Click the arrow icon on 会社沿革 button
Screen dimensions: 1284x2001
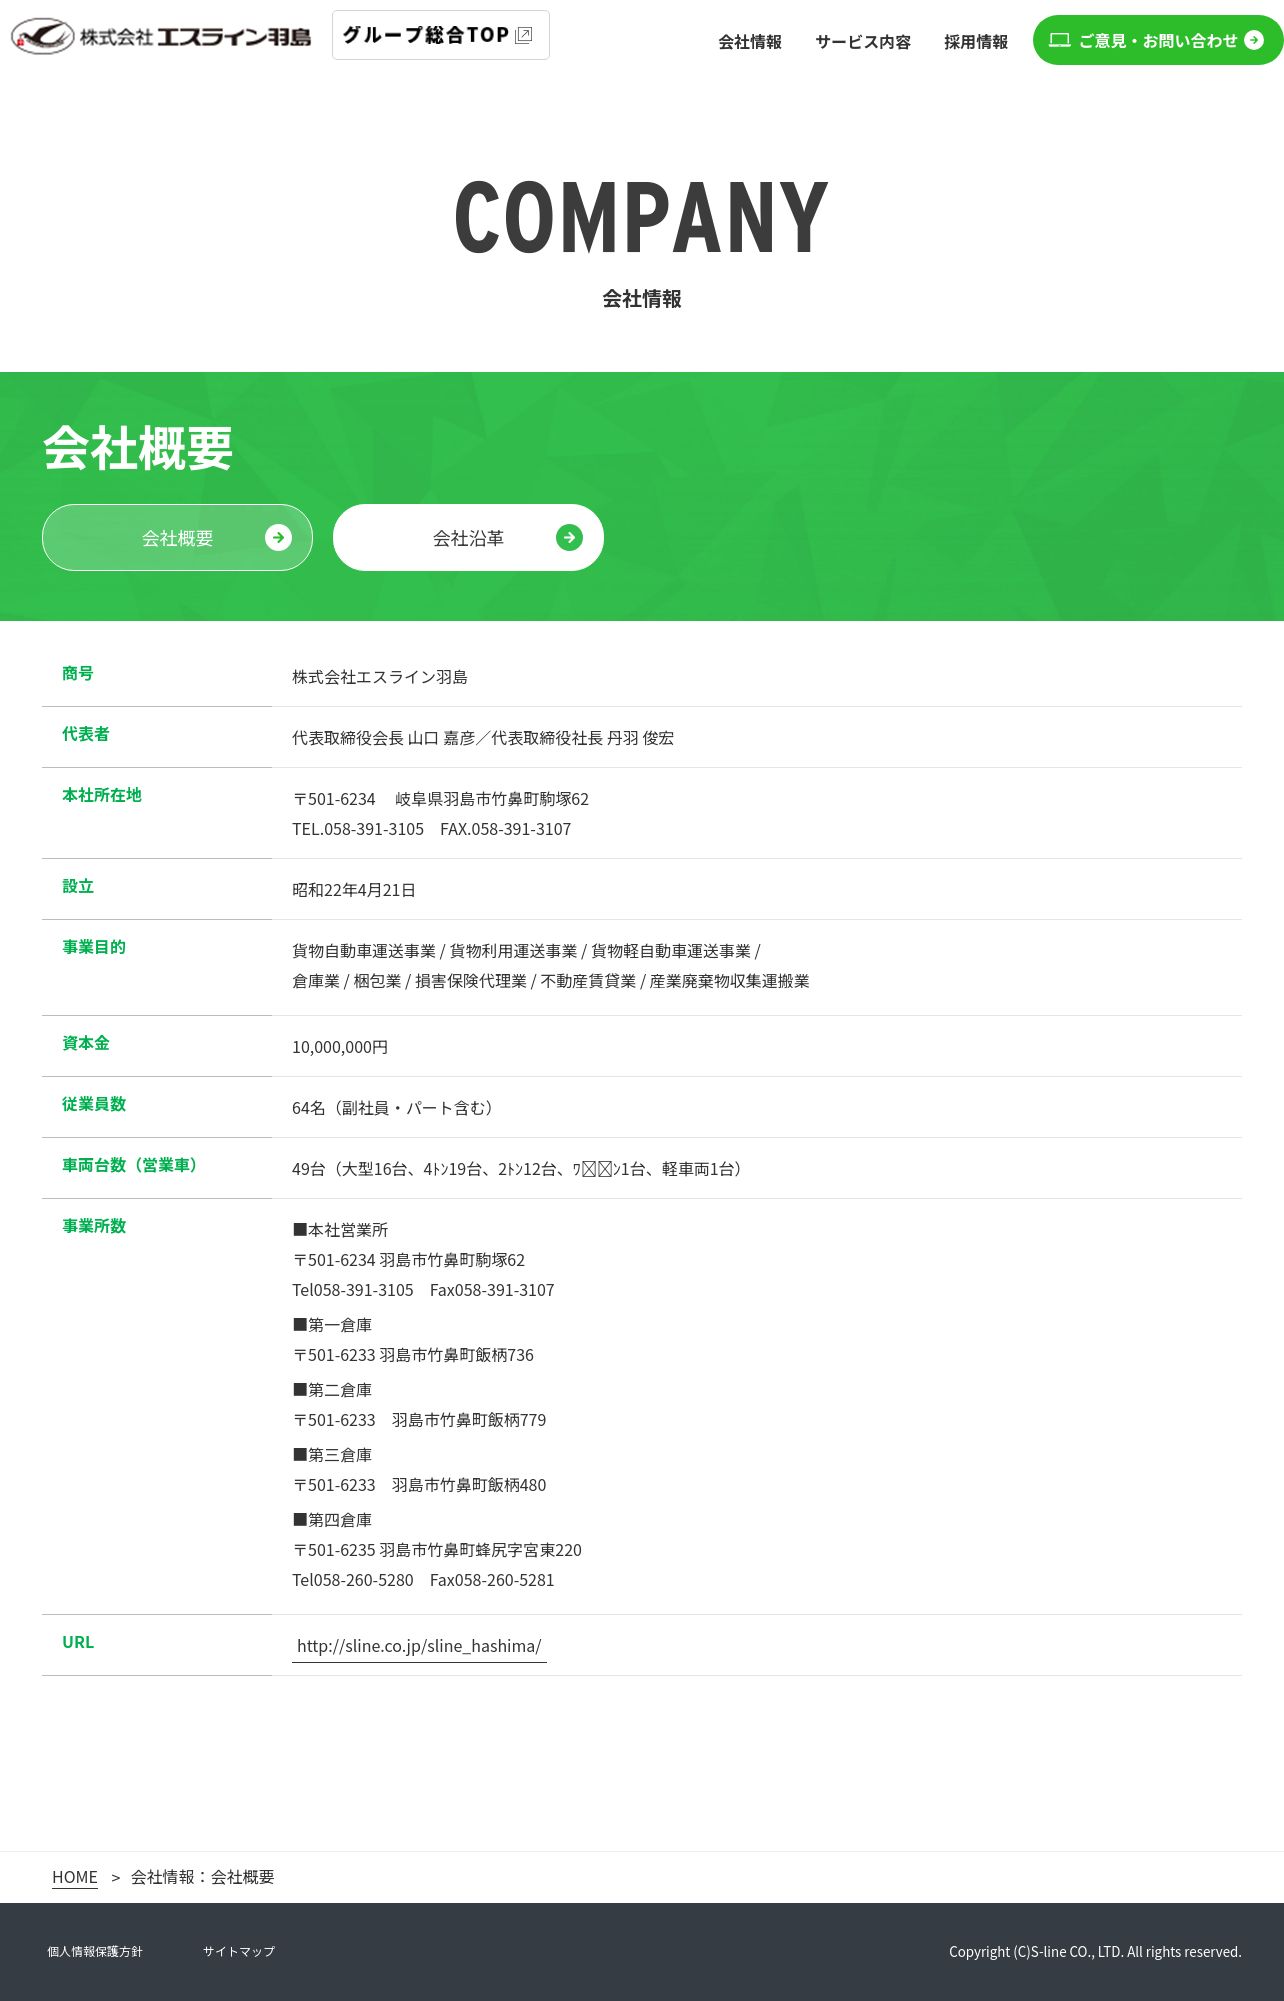(x=569, y=538)
